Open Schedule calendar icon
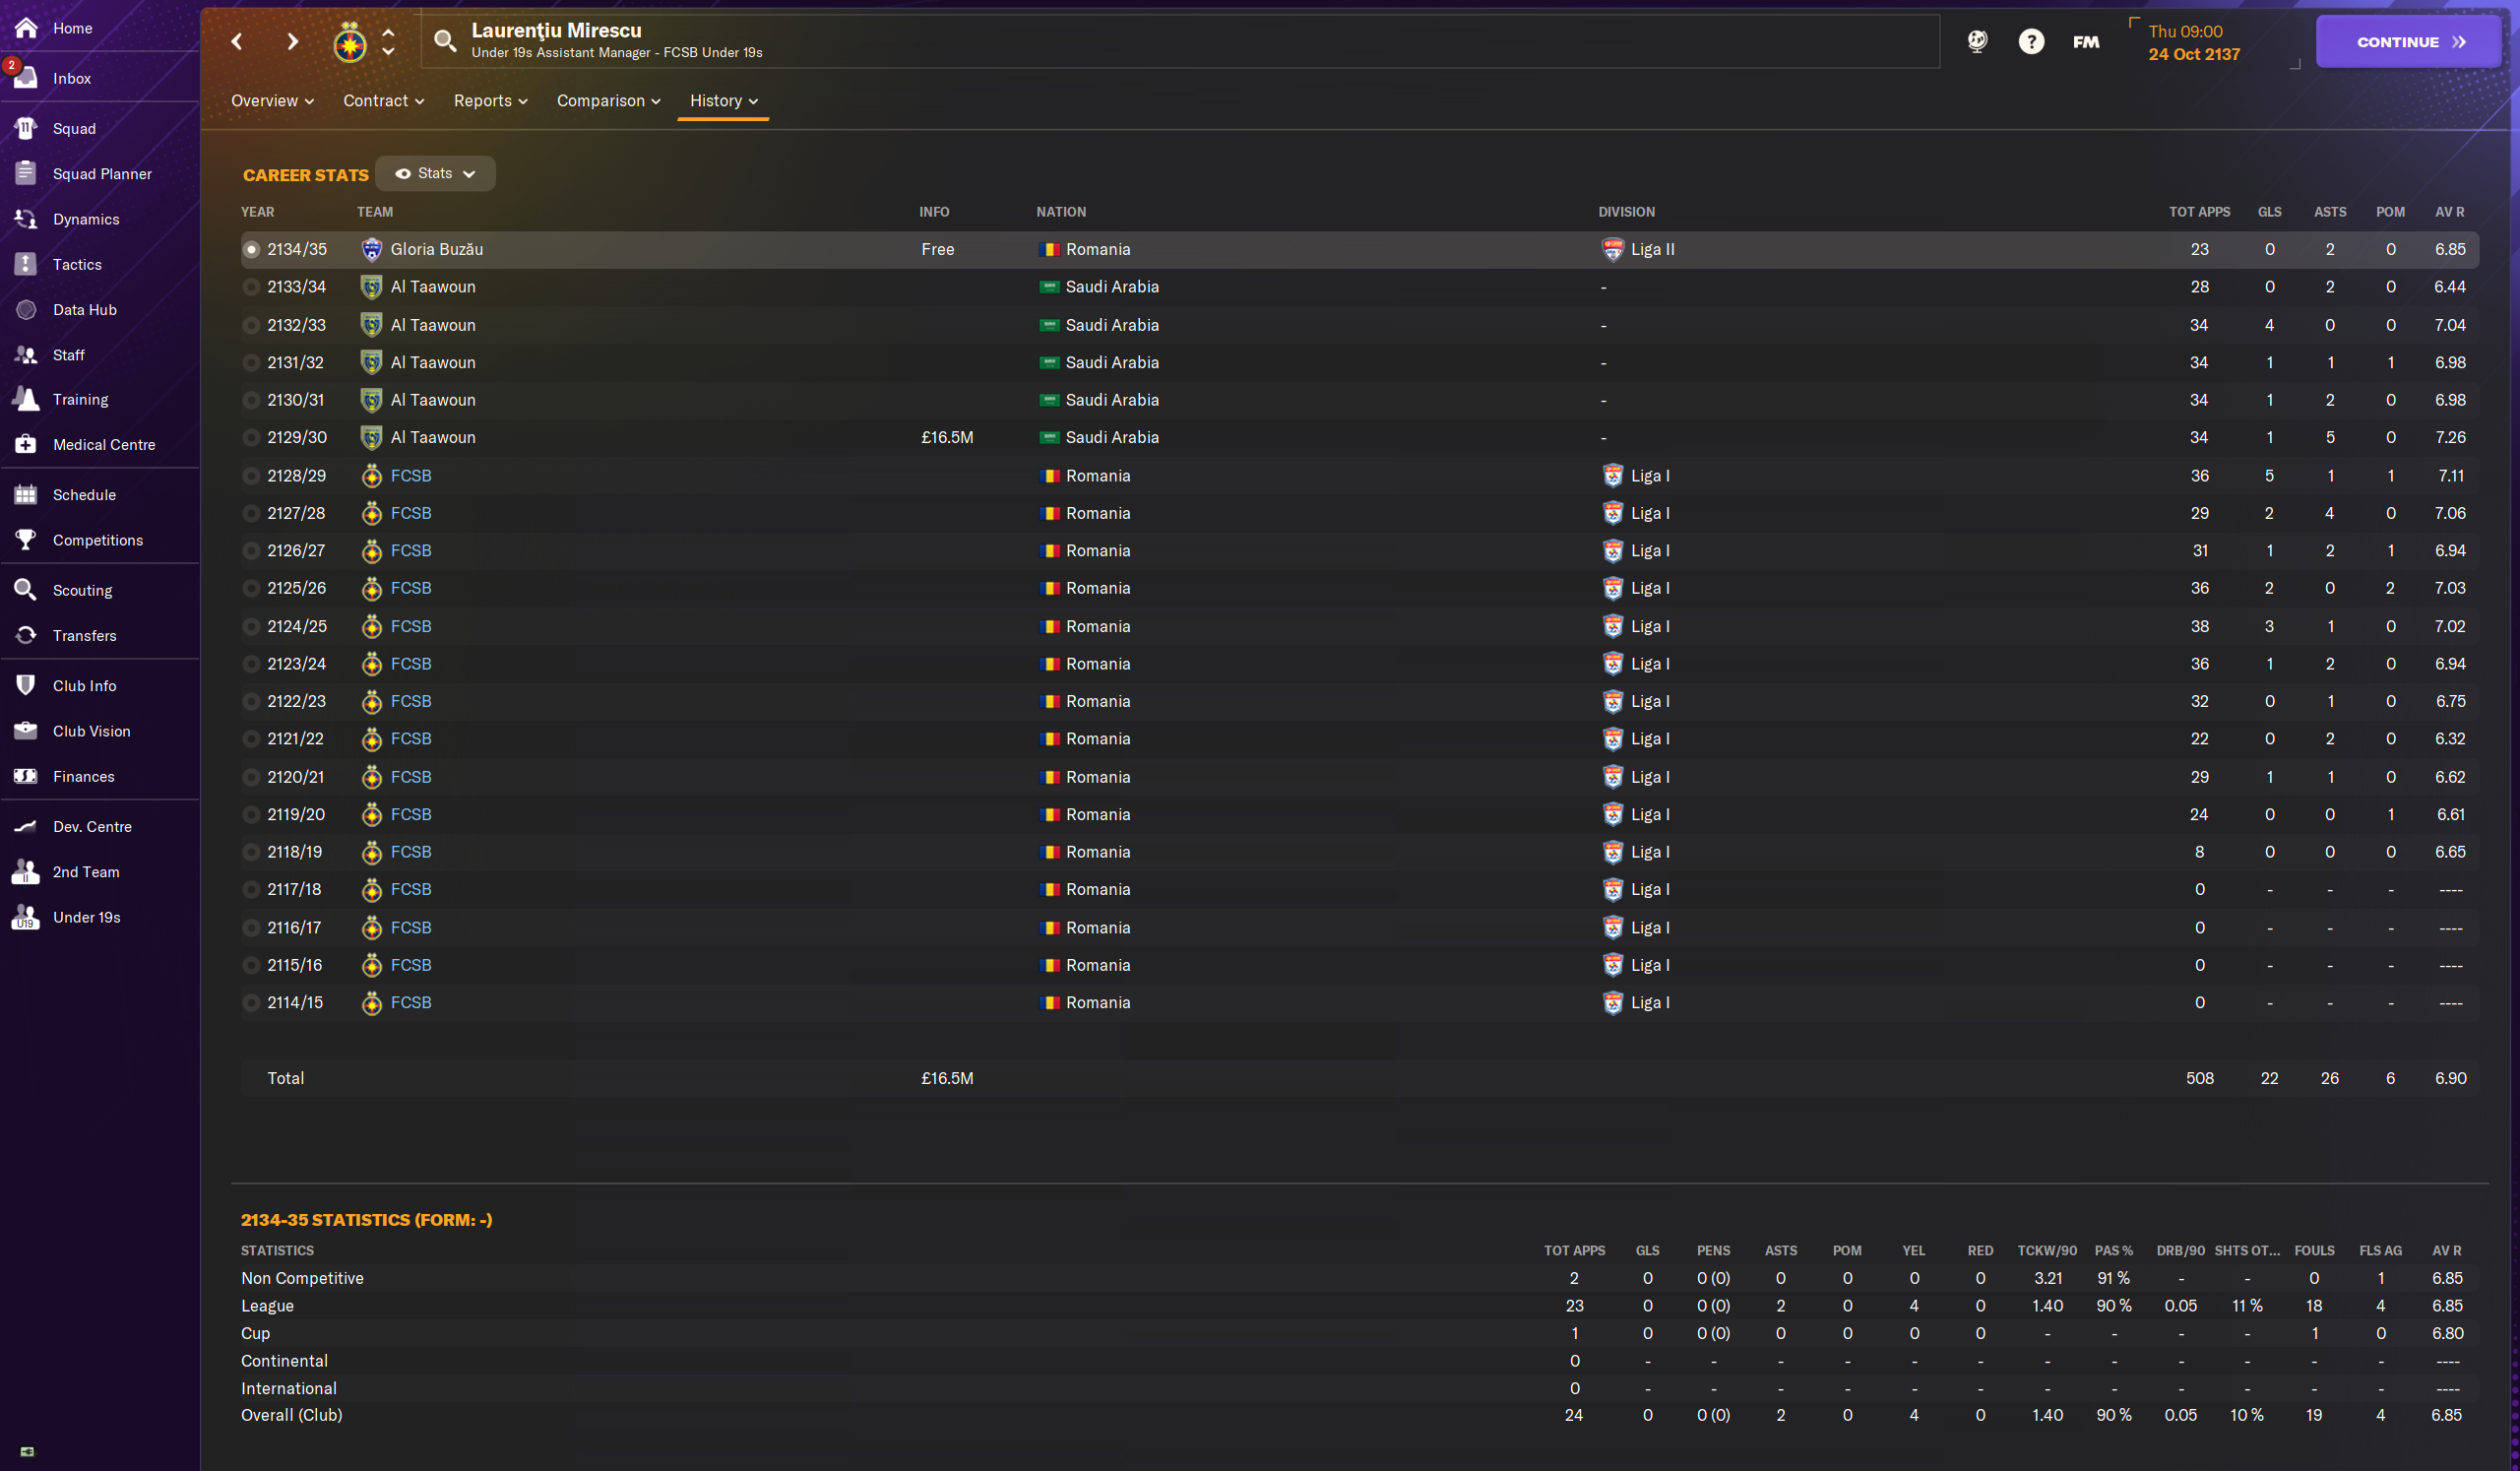 point(26,494)
